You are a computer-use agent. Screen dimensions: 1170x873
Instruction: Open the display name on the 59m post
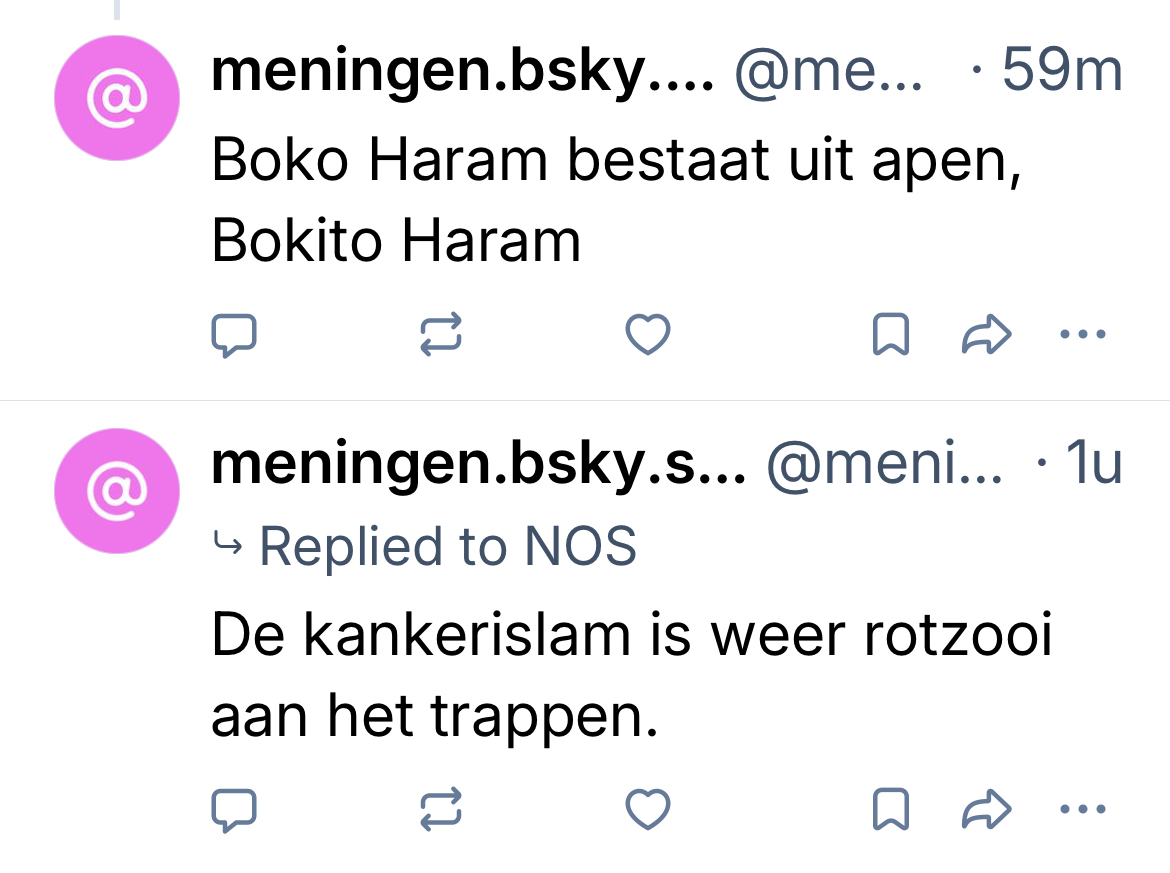tap(462, 72)
